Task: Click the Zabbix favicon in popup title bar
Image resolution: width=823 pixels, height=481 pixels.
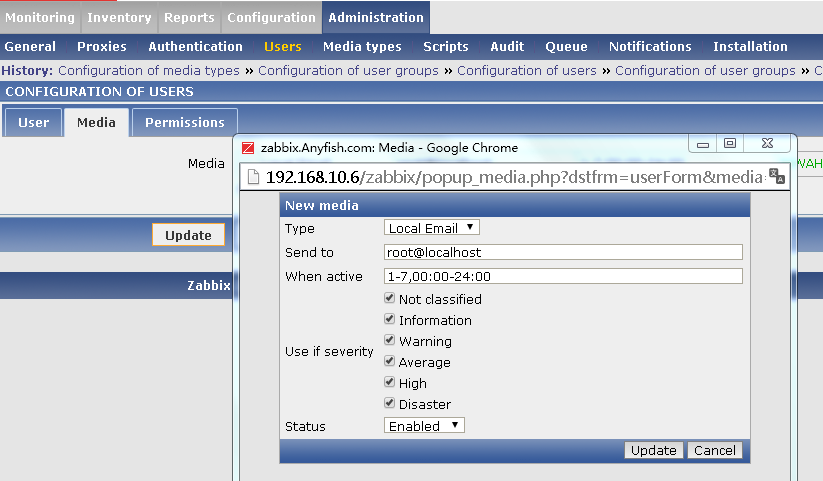Action: pyautogui.click(x=248, y=148)
